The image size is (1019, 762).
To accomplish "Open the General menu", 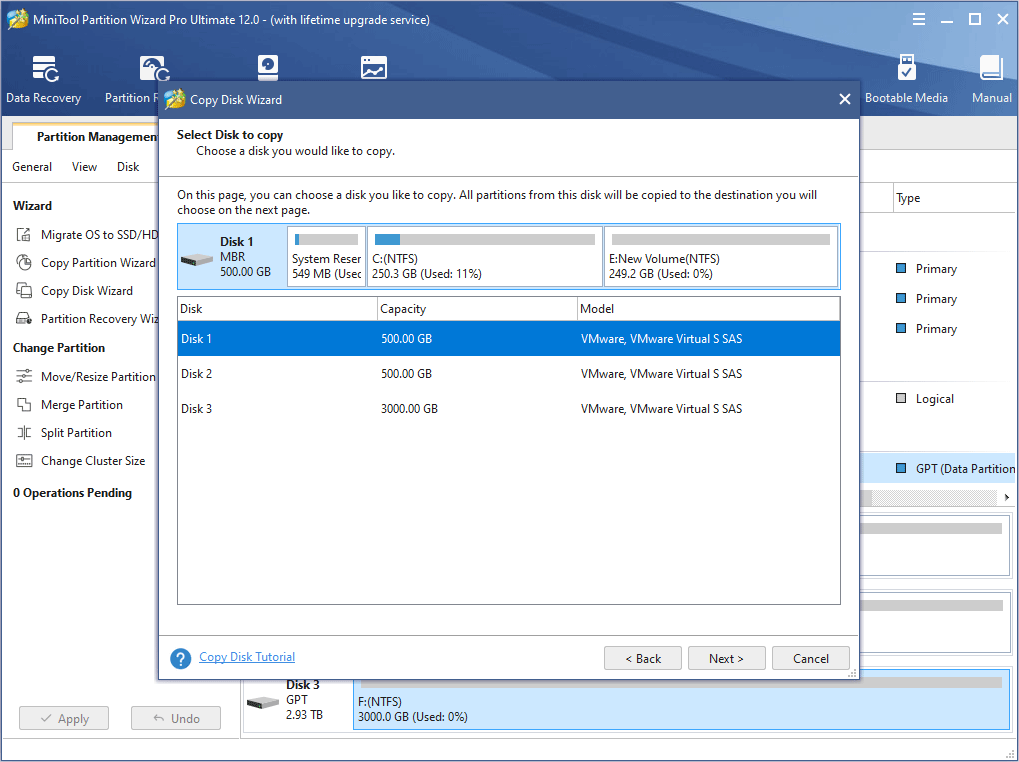I will [32, 167].
